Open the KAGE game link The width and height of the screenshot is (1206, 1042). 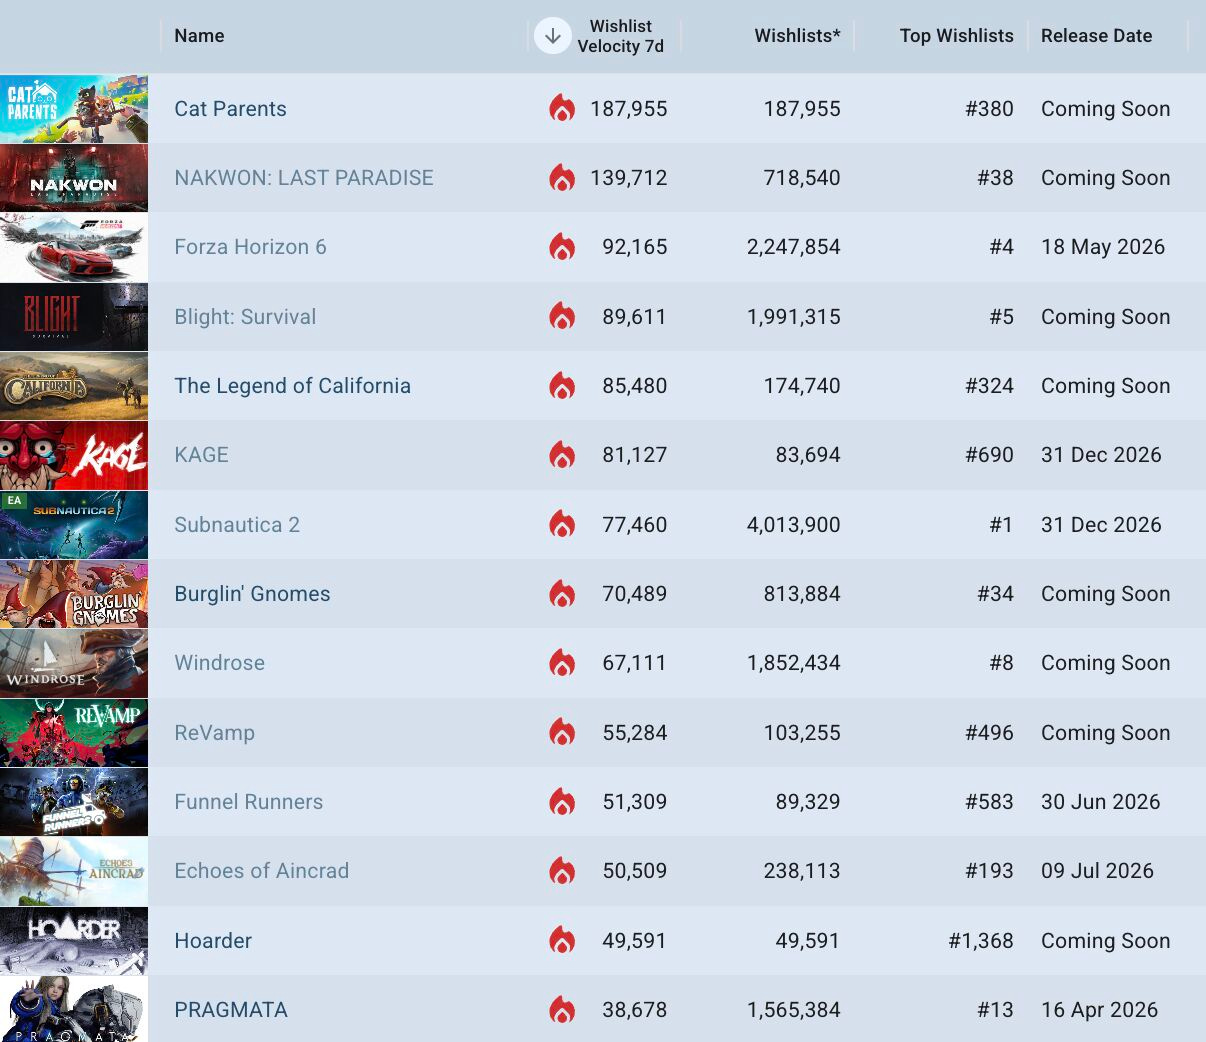coord(201,455)
